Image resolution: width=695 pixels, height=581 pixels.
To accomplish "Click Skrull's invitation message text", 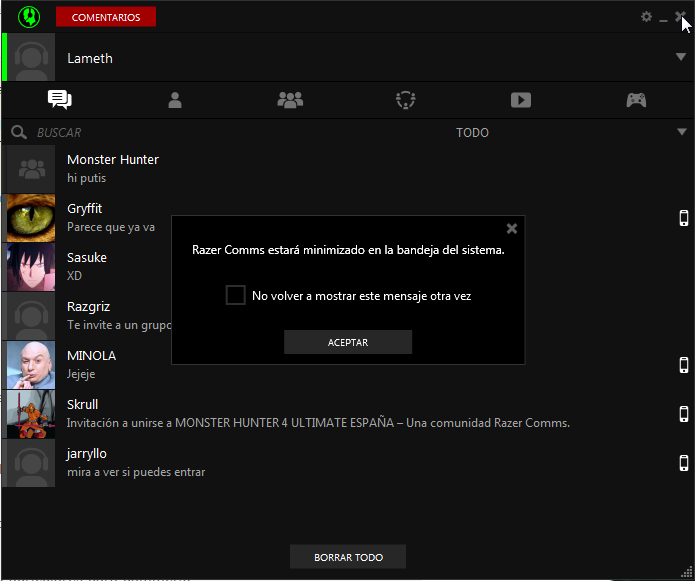I will 318,423.
